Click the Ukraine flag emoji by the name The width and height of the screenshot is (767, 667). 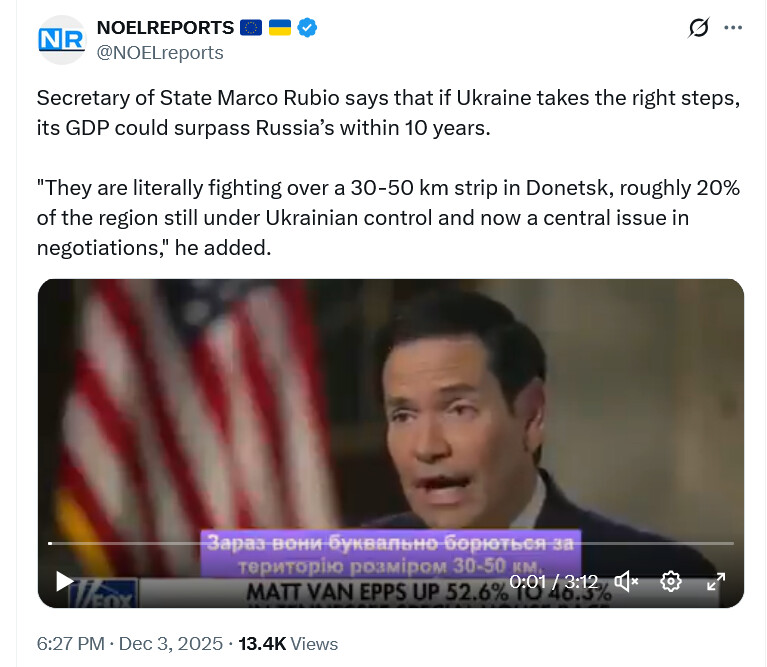[x=280, y=28]
